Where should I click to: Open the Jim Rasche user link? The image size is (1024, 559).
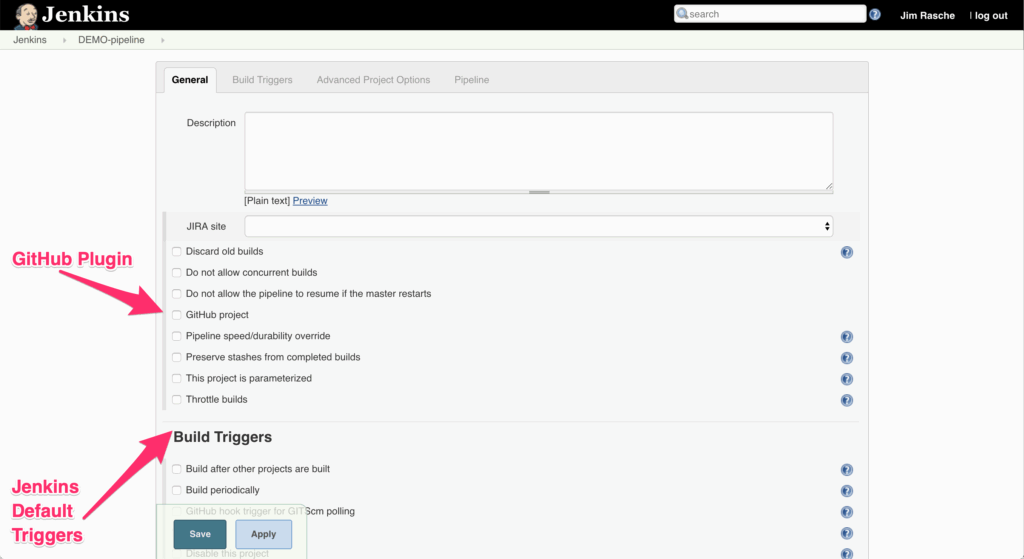[927, 16]
